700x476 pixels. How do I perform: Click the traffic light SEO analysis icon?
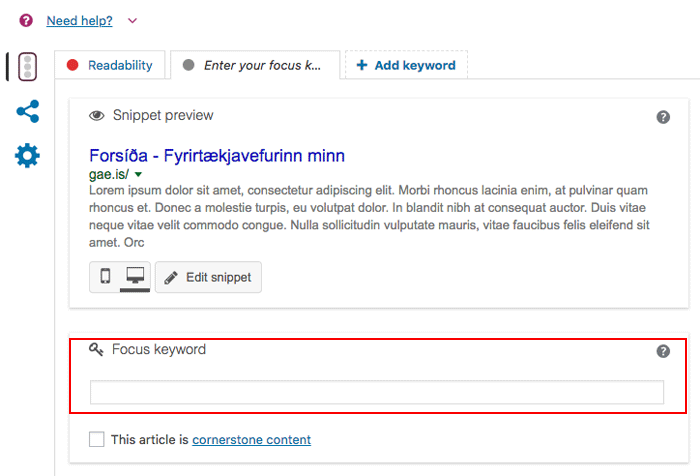27,66
